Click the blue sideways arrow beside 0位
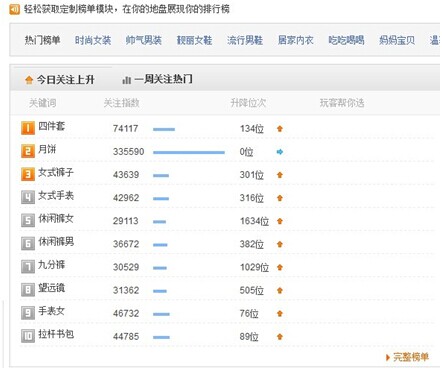Screen dimensions: 442x370 coord(280,152)
